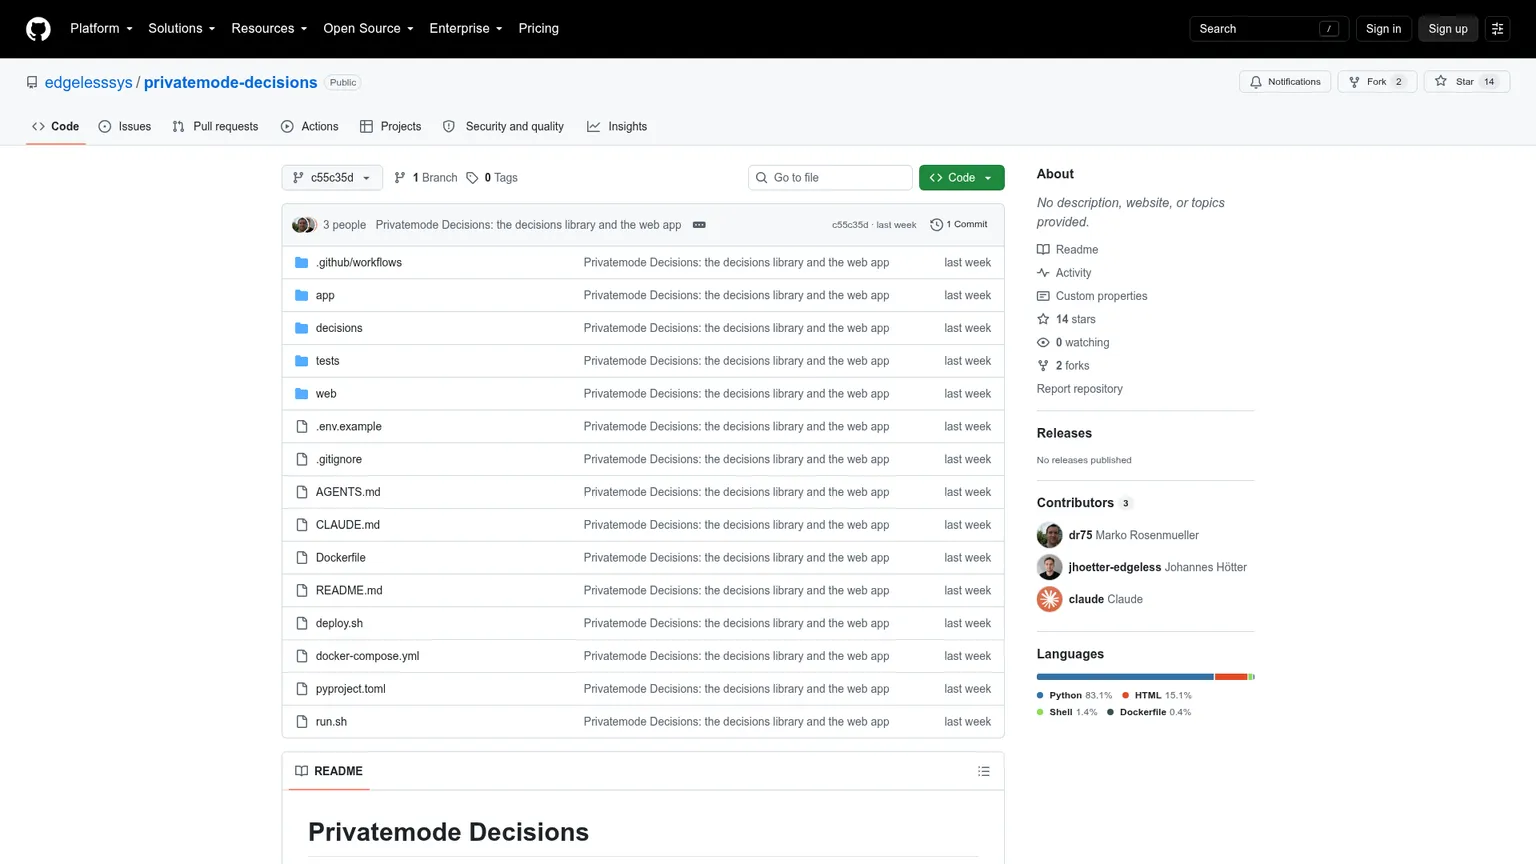Open the docker-compose.yml file
Screen dimensions: 1536x864
coord(367,656)
